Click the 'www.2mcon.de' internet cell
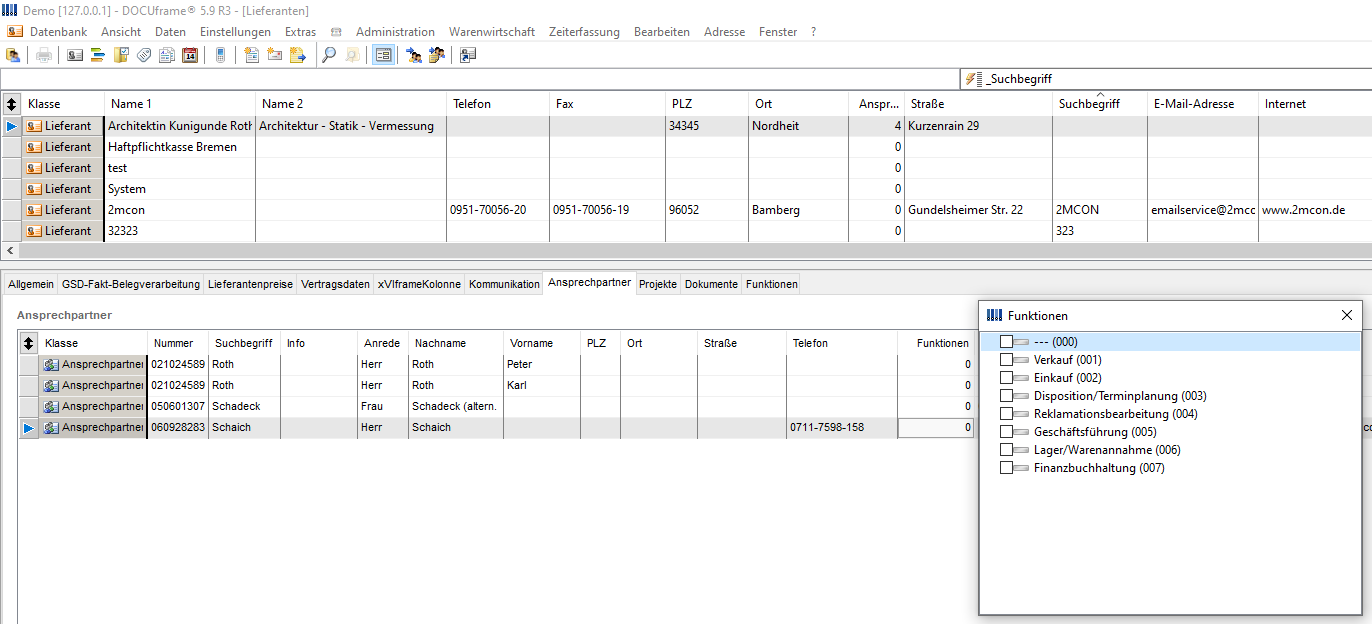This screenshot has height=624, width=1372. (x=1314, y=210)
